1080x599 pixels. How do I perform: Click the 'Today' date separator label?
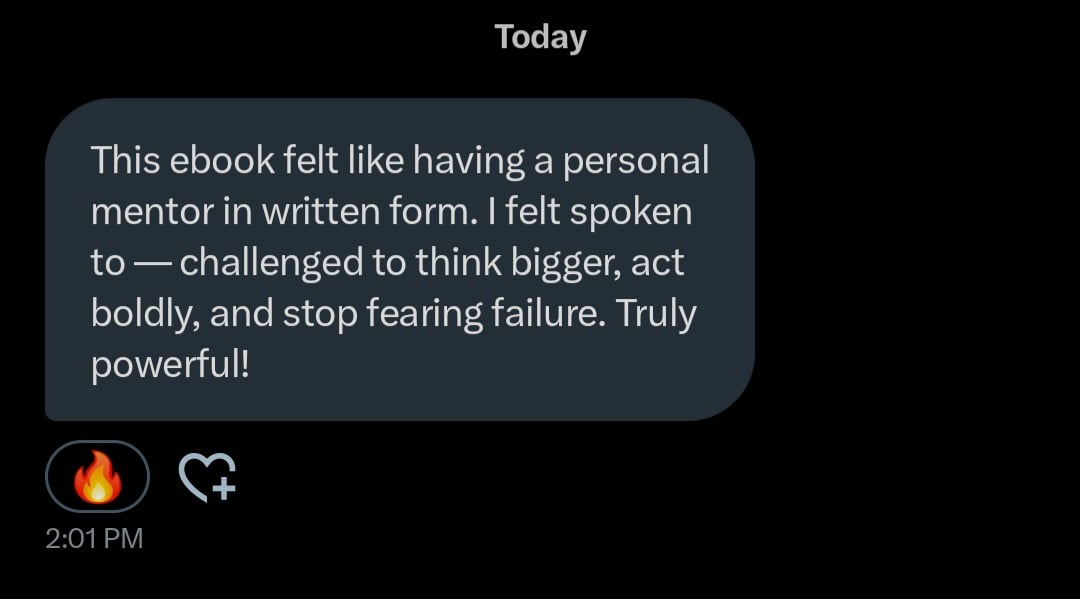(540, 38)
